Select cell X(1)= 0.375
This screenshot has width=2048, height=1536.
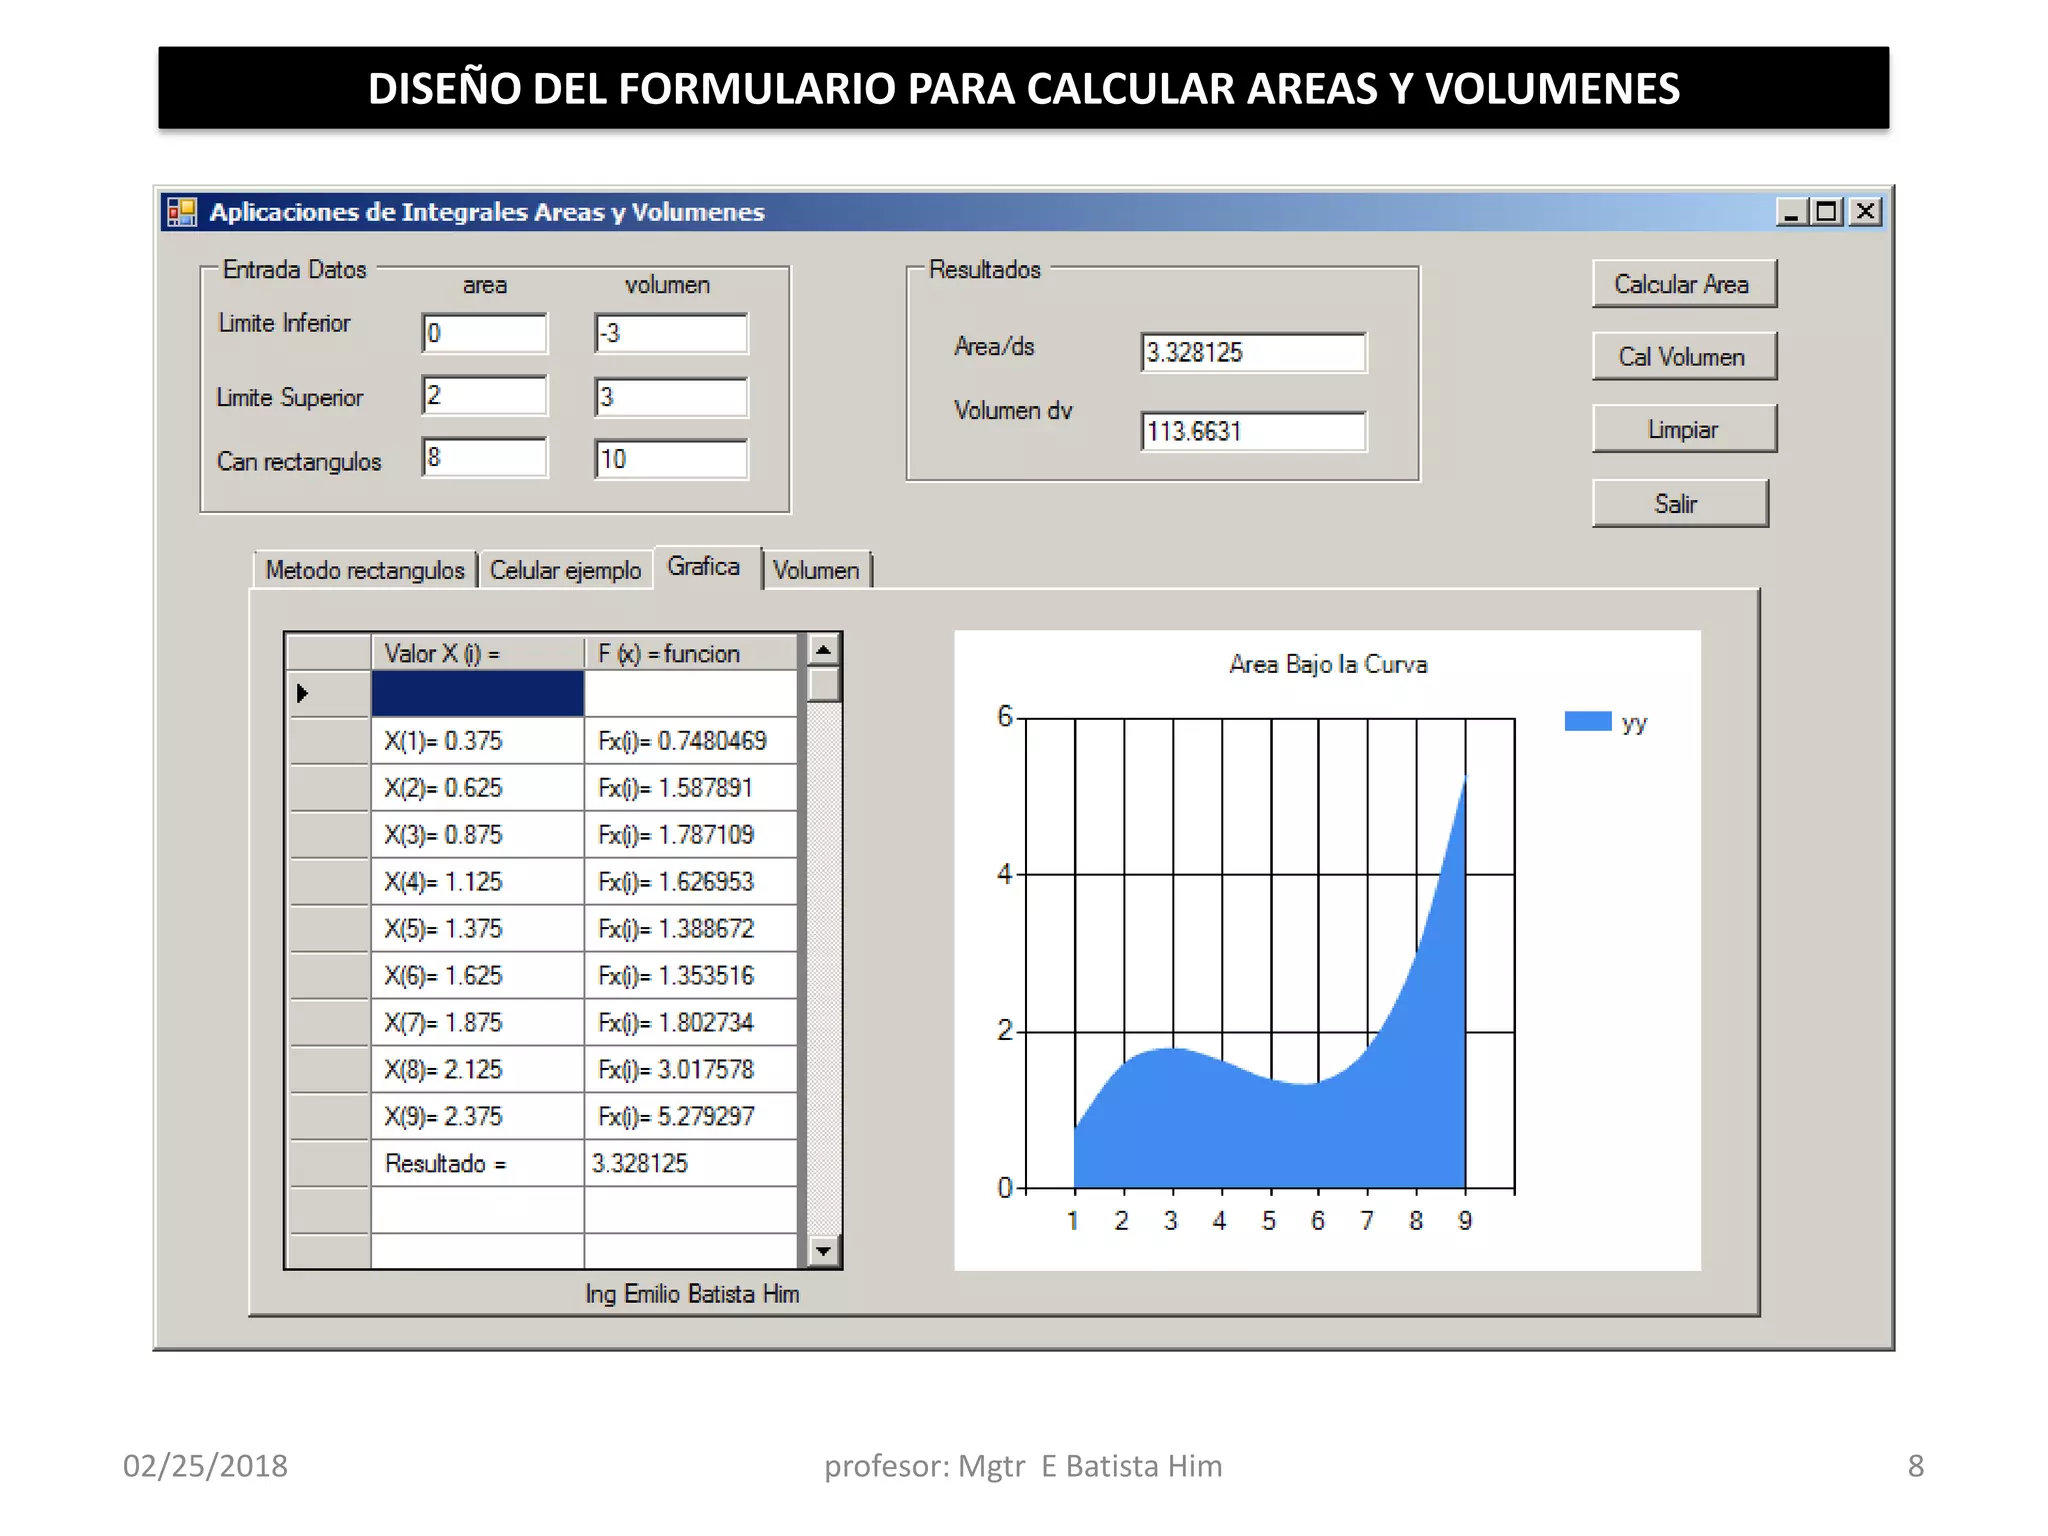click(478, 741)
